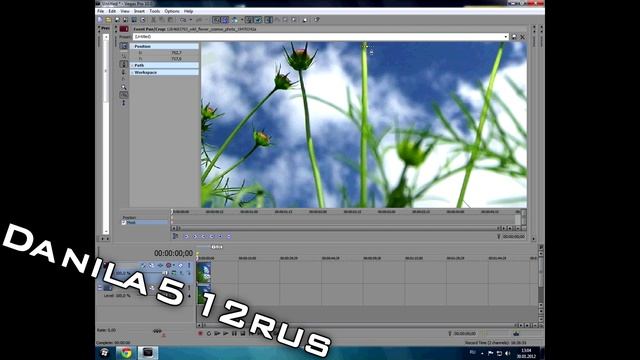Open the Insert menu
Viewport: 640px width, 360px height.
point(139,11)
